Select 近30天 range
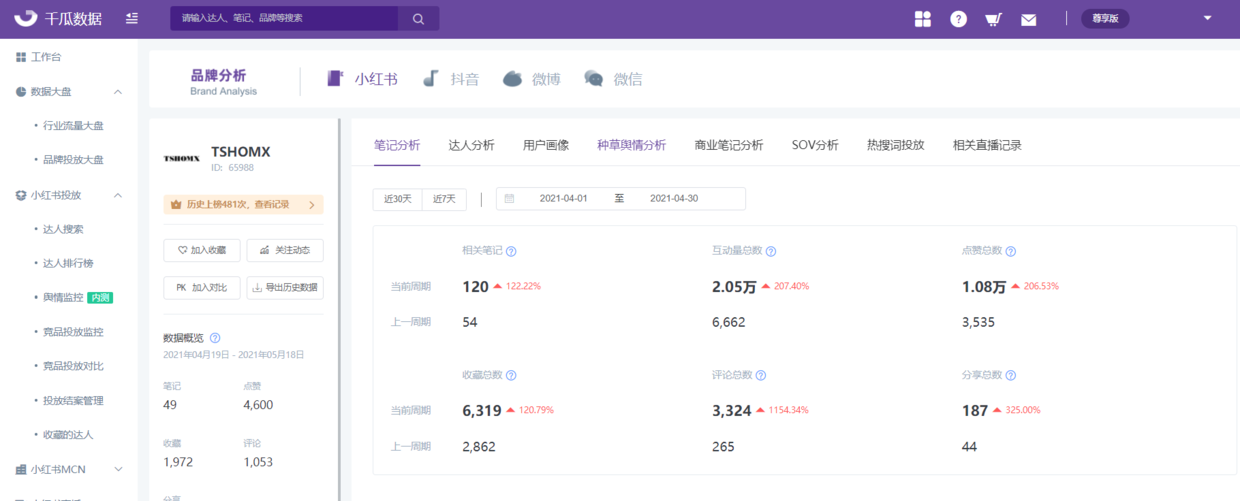Screen dimensions: 1240x501 coord(397,199)
